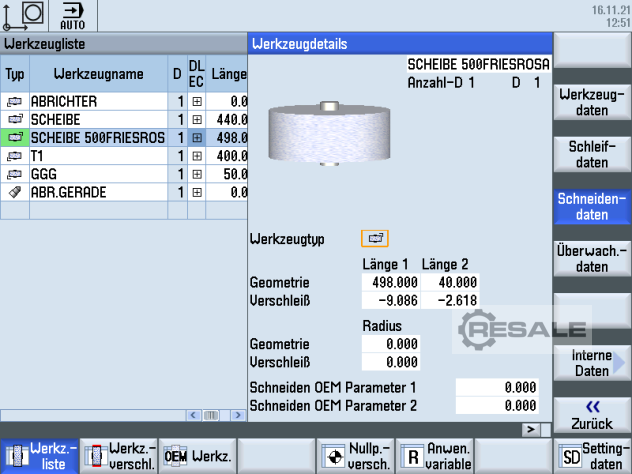
Task: Select the ABR.GERADE dresser type icon
Action: [14, 191]
